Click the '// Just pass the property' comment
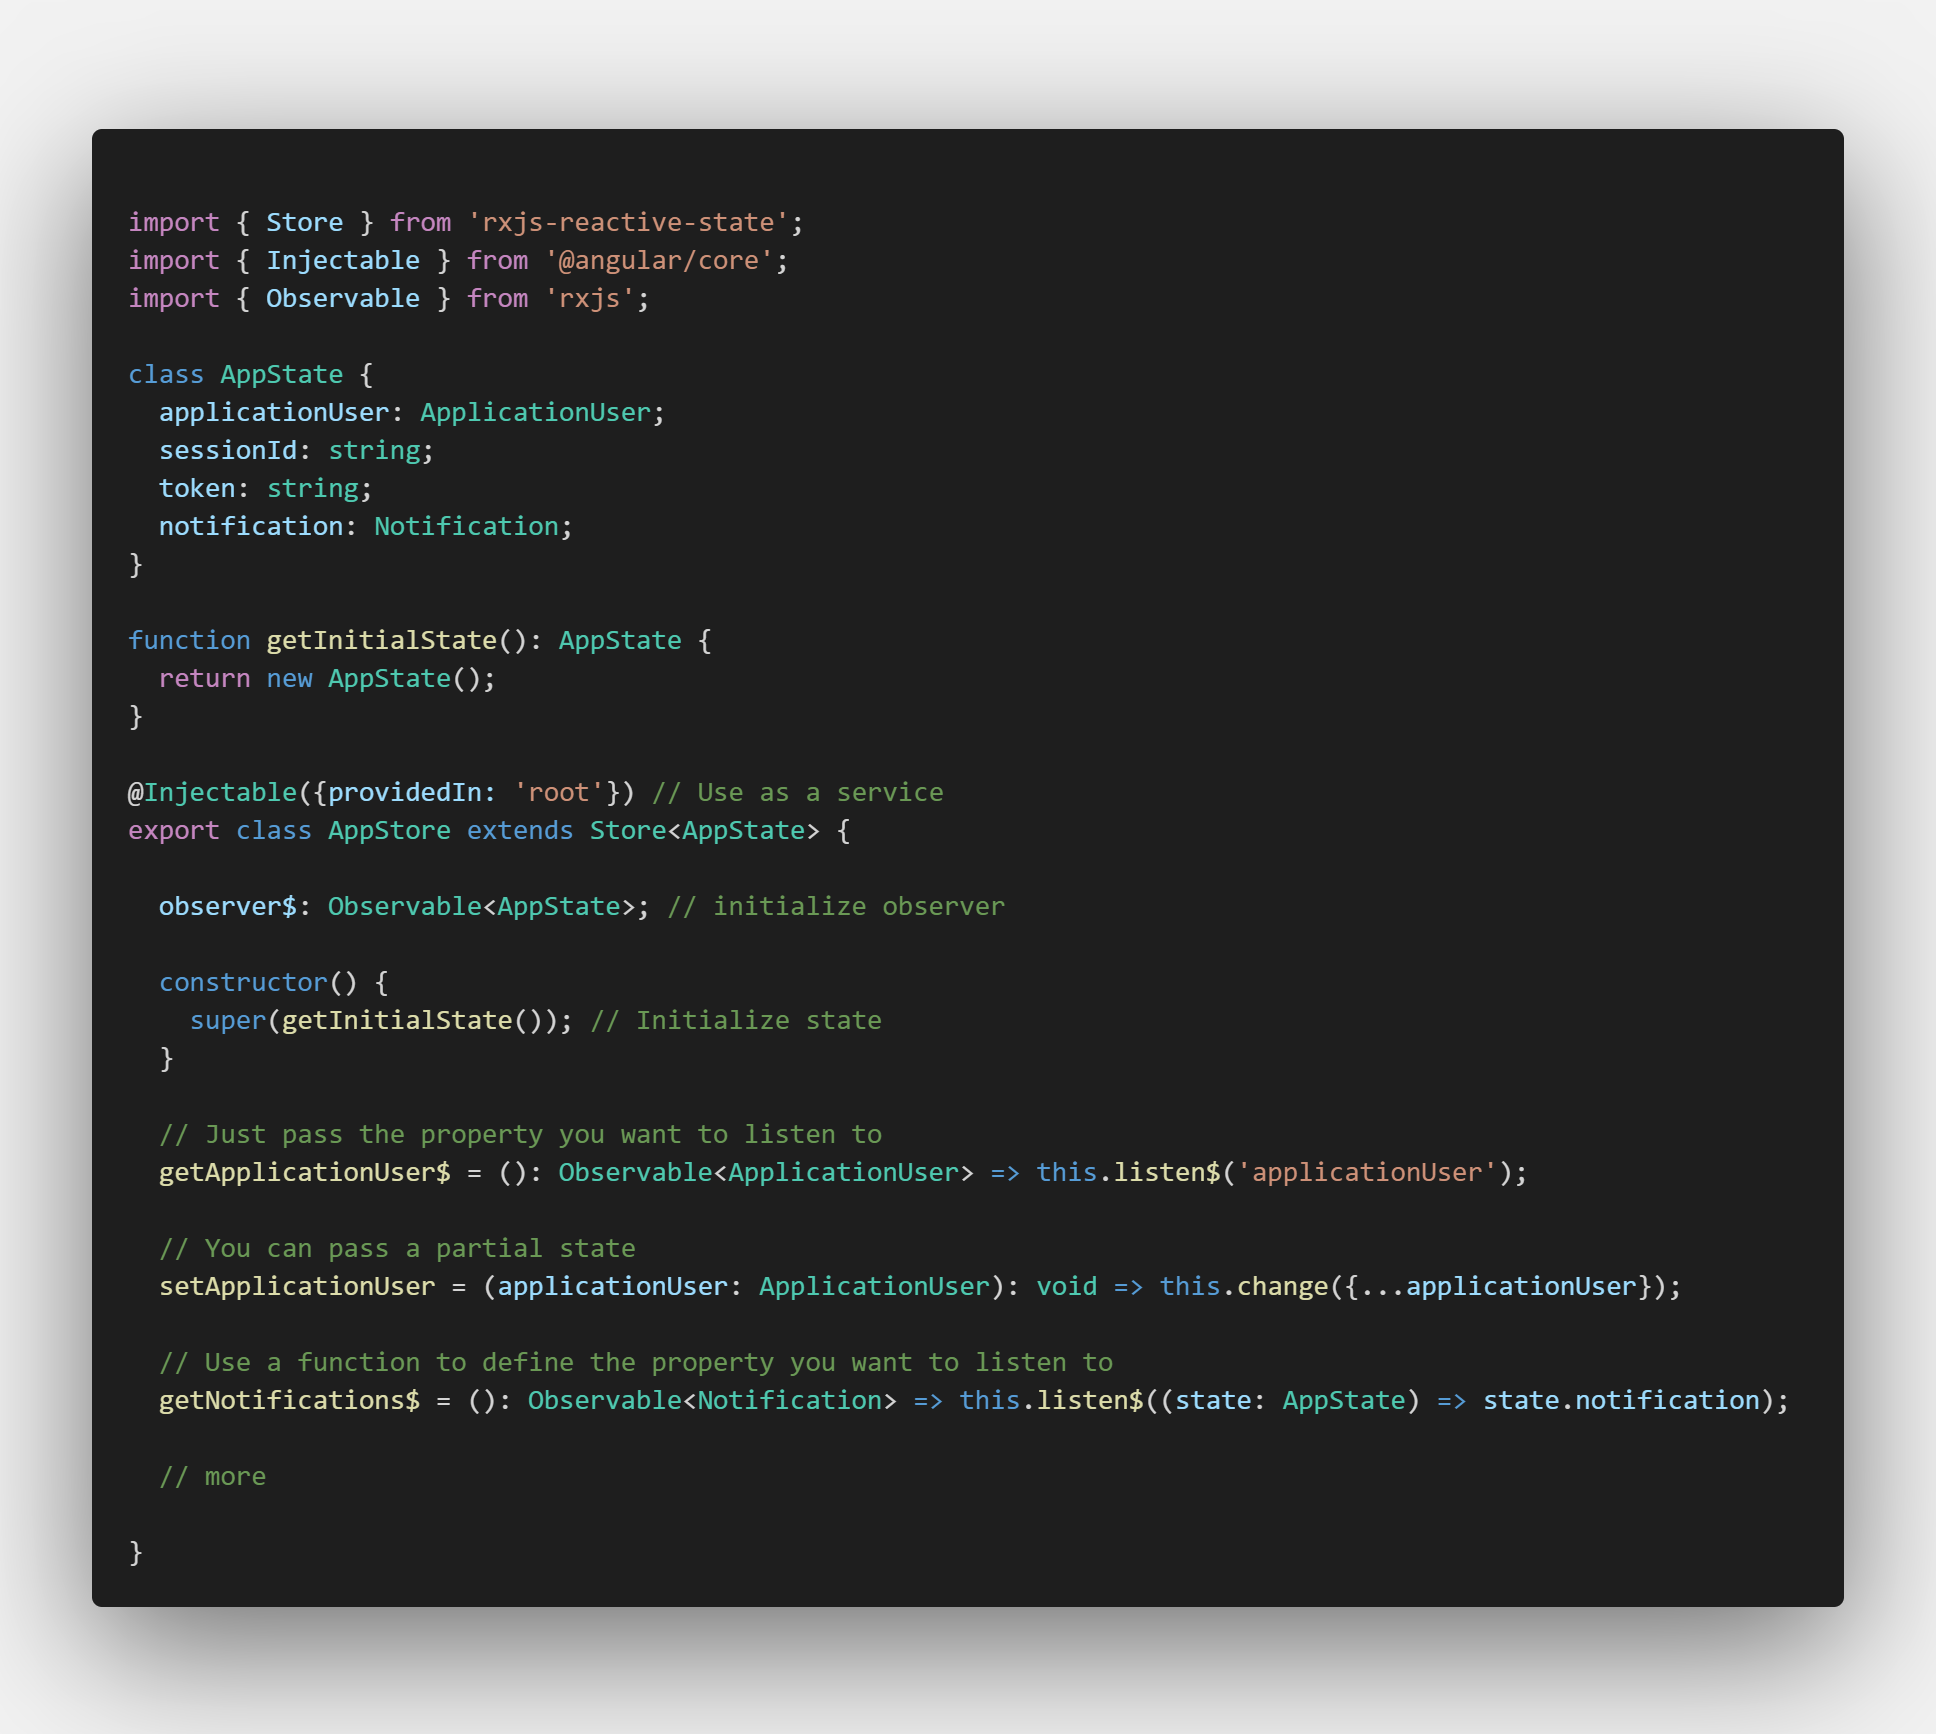The height and width of the screenshot is (1734, 1936). pyautogui.click(x=520, y=1134)
